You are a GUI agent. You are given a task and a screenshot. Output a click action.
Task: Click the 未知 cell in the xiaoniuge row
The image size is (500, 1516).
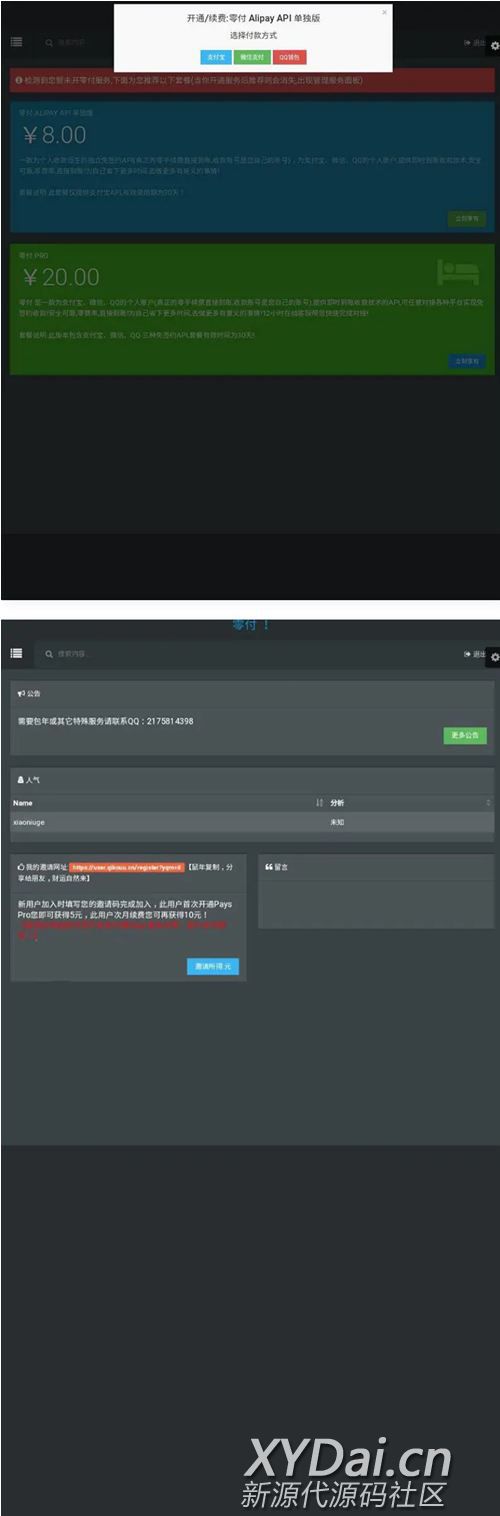[x=338, y=822]
